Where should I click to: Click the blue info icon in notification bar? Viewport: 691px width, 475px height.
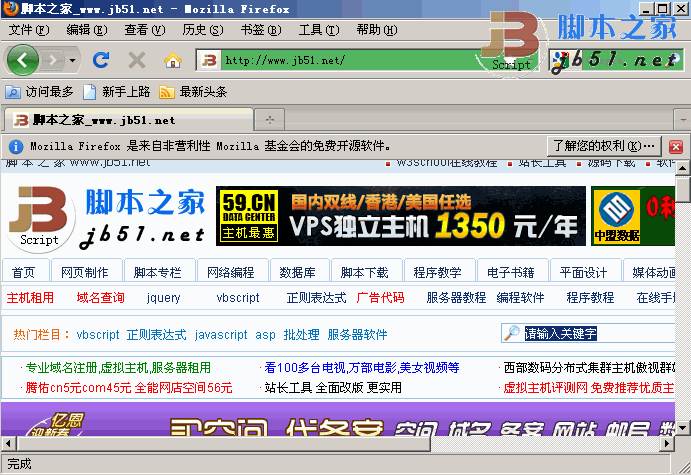(x=16, y=146)
